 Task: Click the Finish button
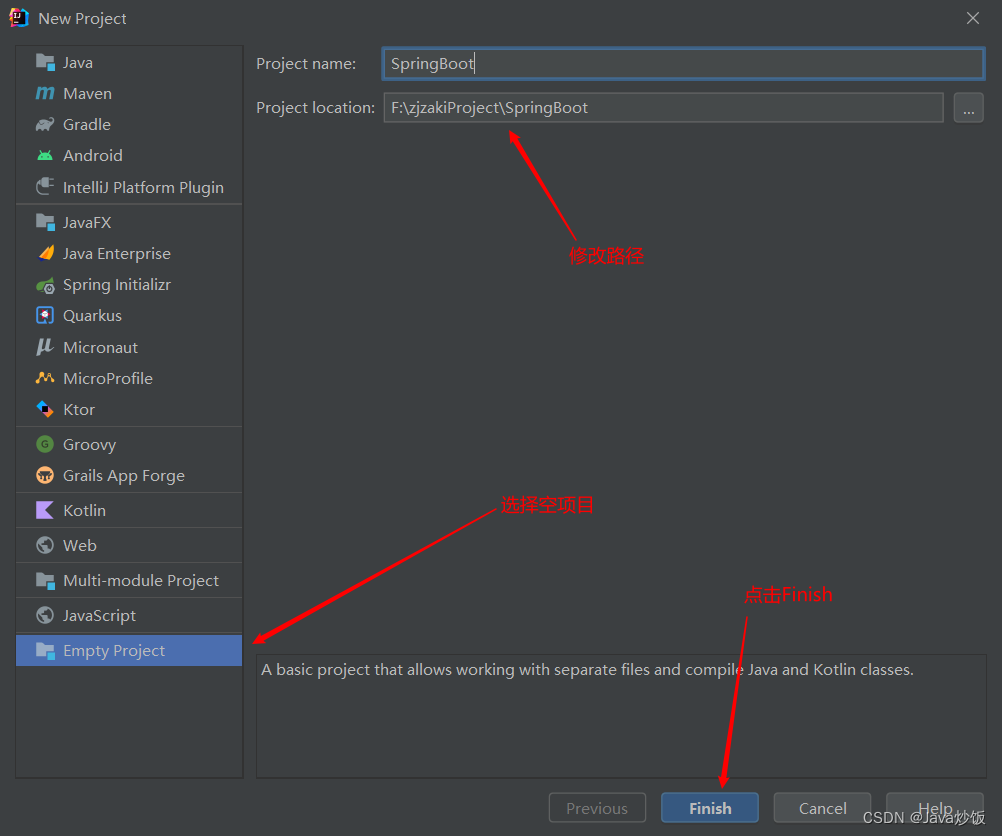pos(710,808)
